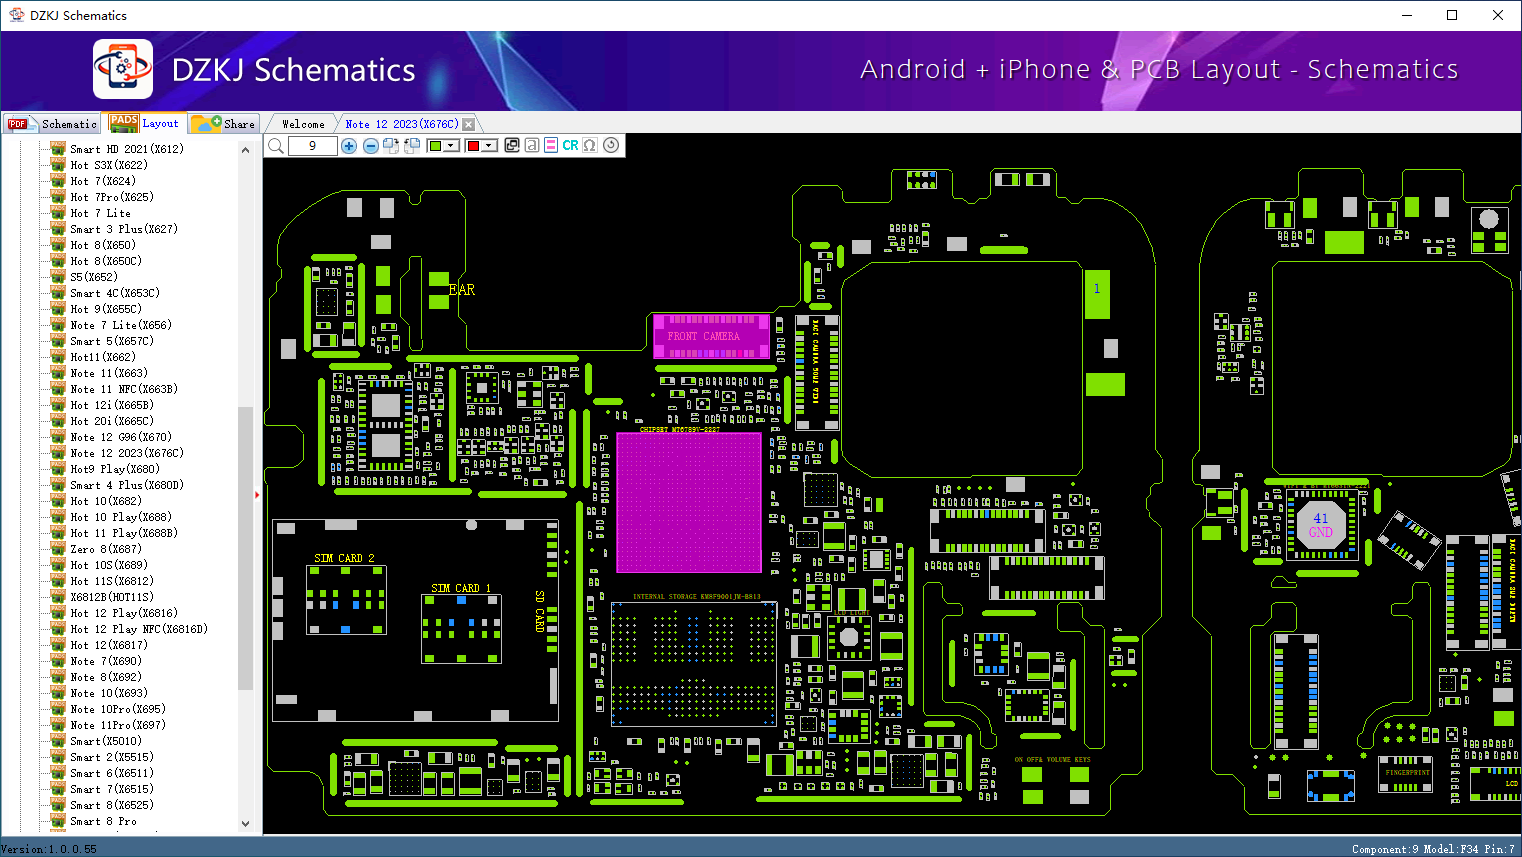Select Hot 7Pro(X625) from the list
The image size is (1522, 857).
point(112,197)
